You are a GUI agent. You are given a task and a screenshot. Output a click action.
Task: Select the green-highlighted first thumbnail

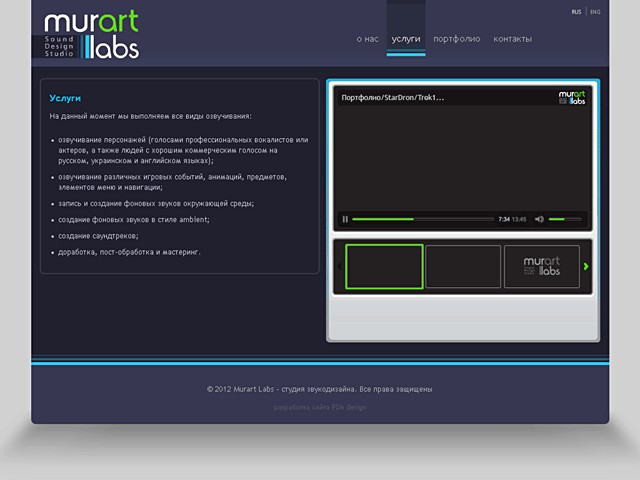(384, 267)
